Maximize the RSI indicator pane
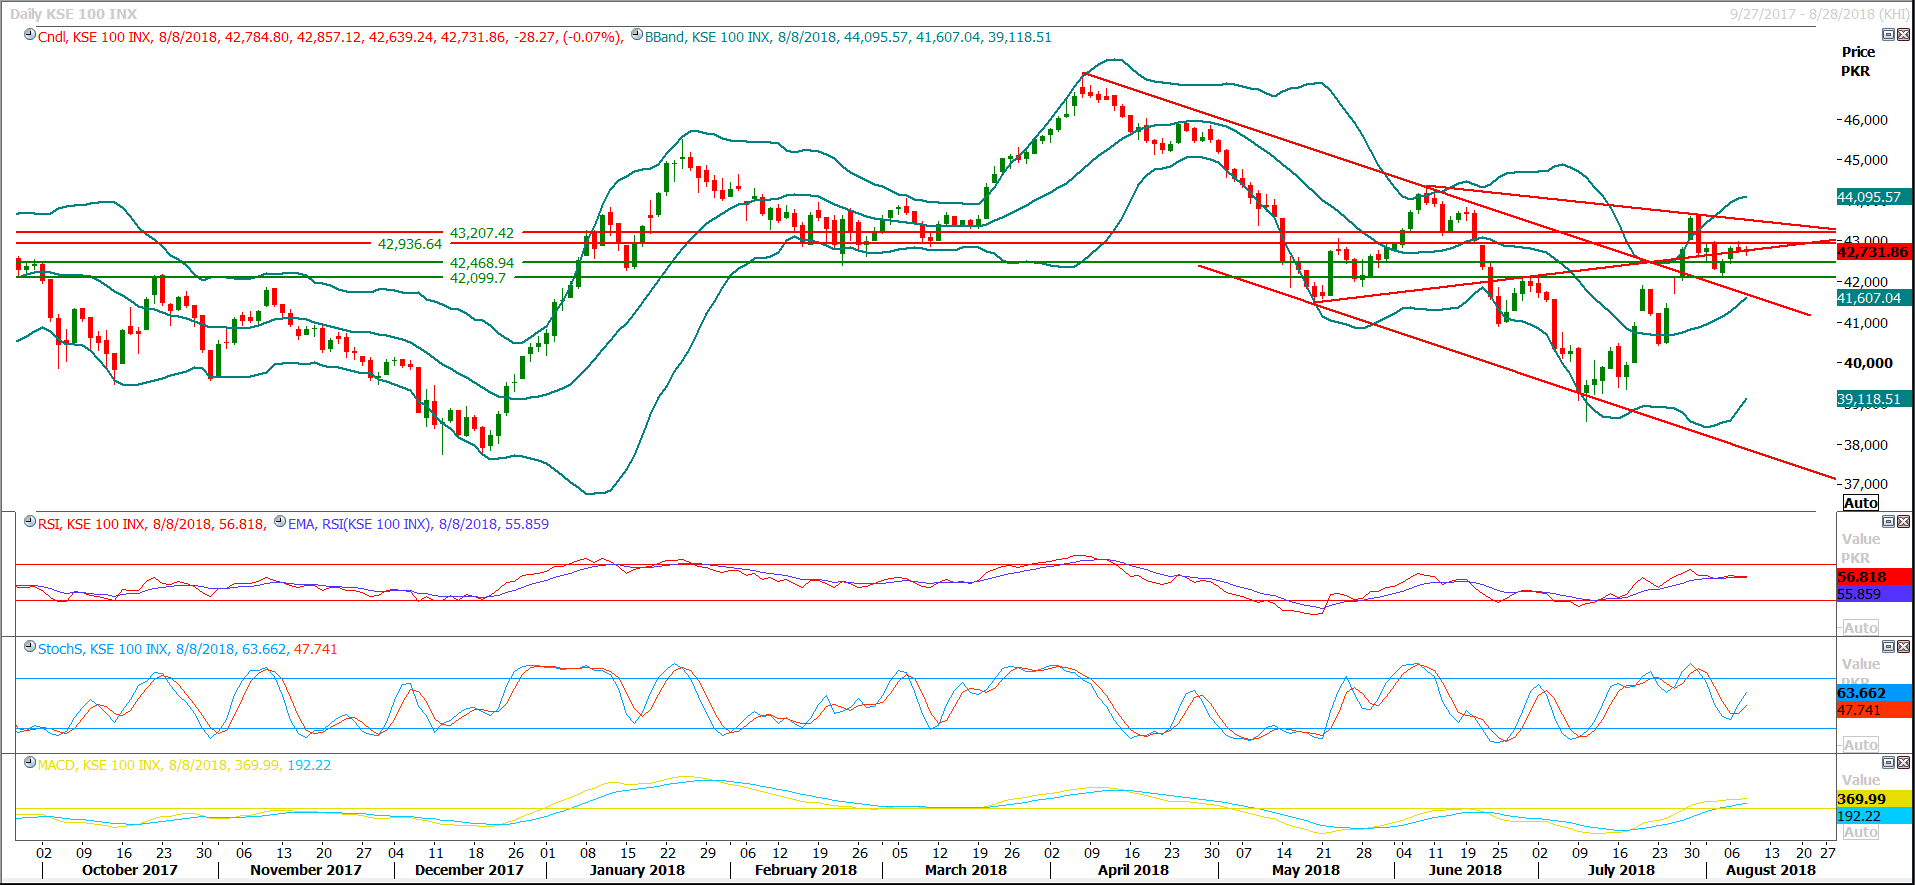This screenshot has width=1915, height=885. coord(1888,521)
